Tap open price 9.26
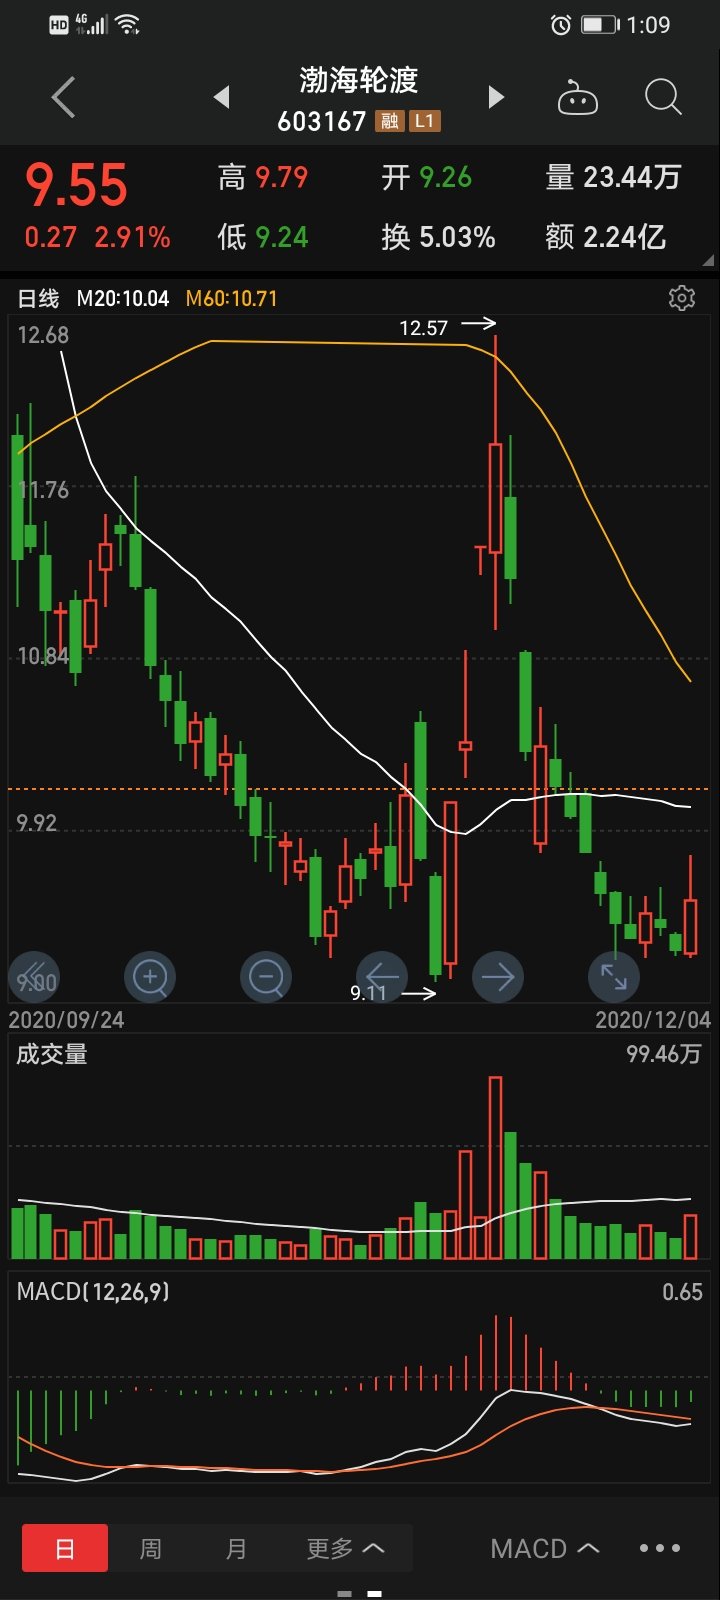 pyautogui.click(x=445, y=178)
